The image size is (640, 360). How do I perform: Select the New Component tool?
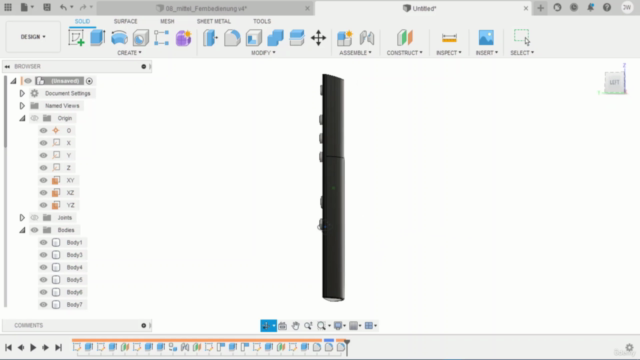click(345, 38)
